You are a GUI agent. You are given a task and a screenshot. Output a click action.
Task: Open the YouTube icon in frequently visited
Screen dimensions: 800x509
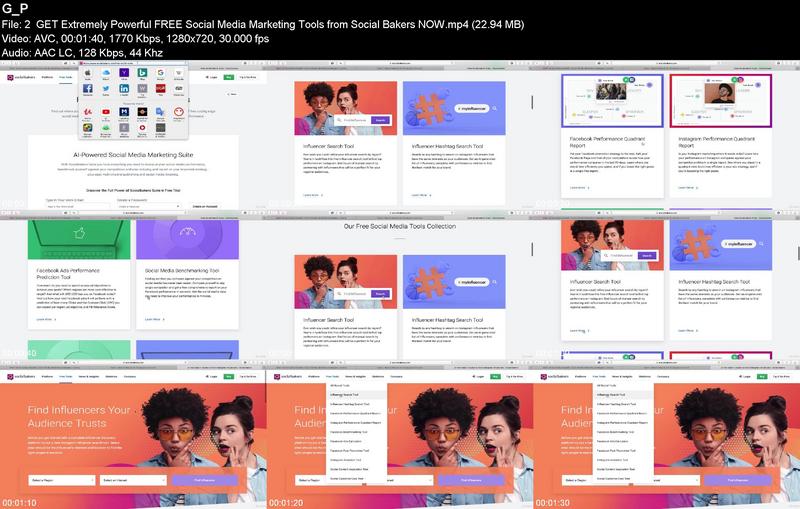[x=106, y=112]
